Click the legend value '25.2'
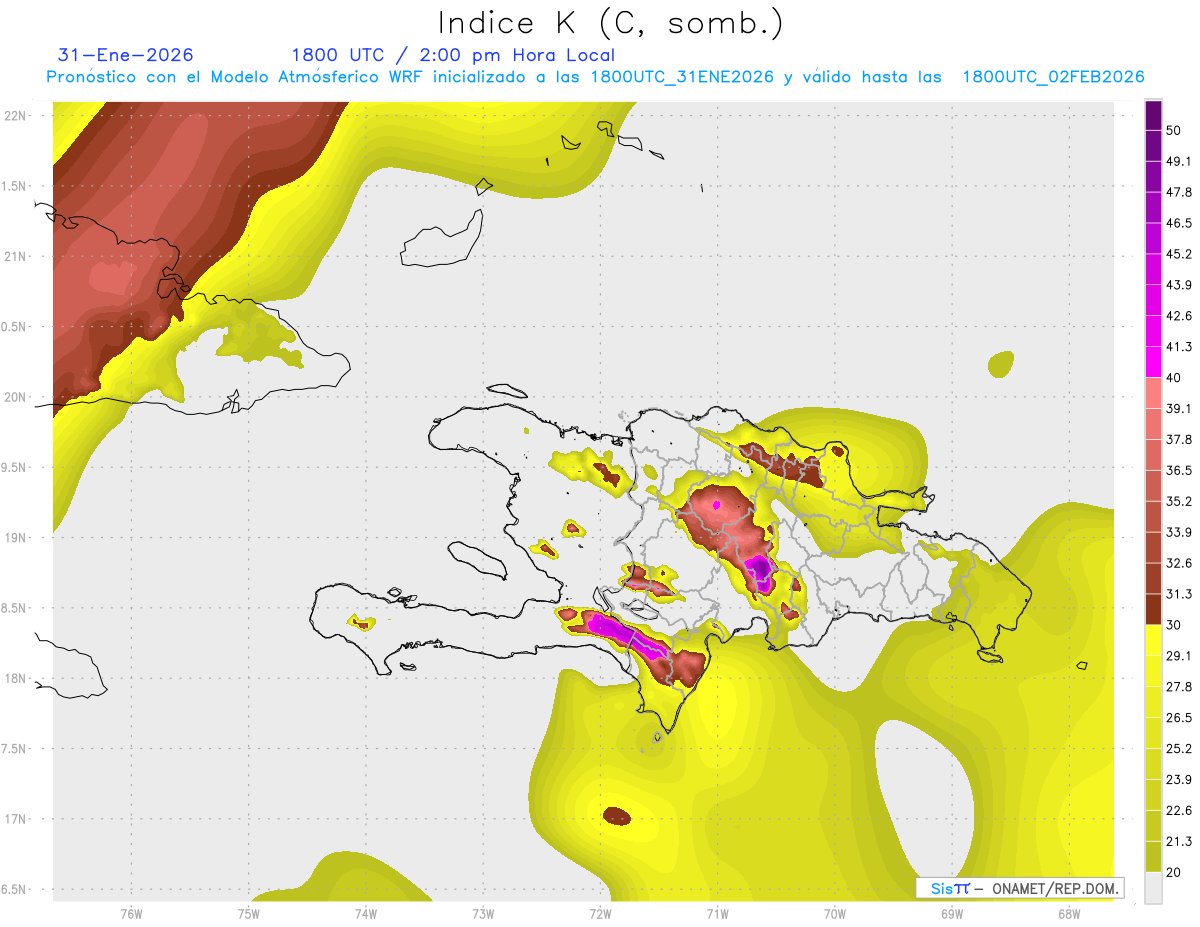 (x=1178, y=748)
